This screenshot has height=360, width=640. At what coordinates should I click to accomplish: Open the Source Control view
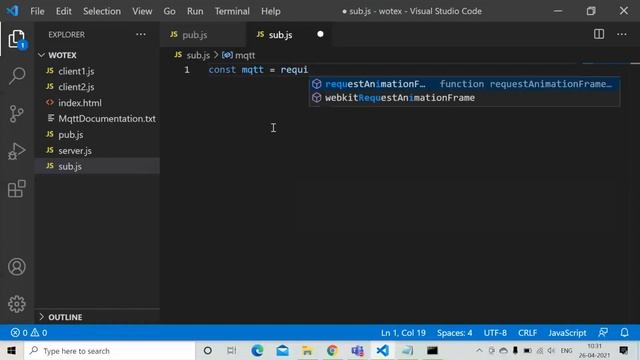pos(17,113)
